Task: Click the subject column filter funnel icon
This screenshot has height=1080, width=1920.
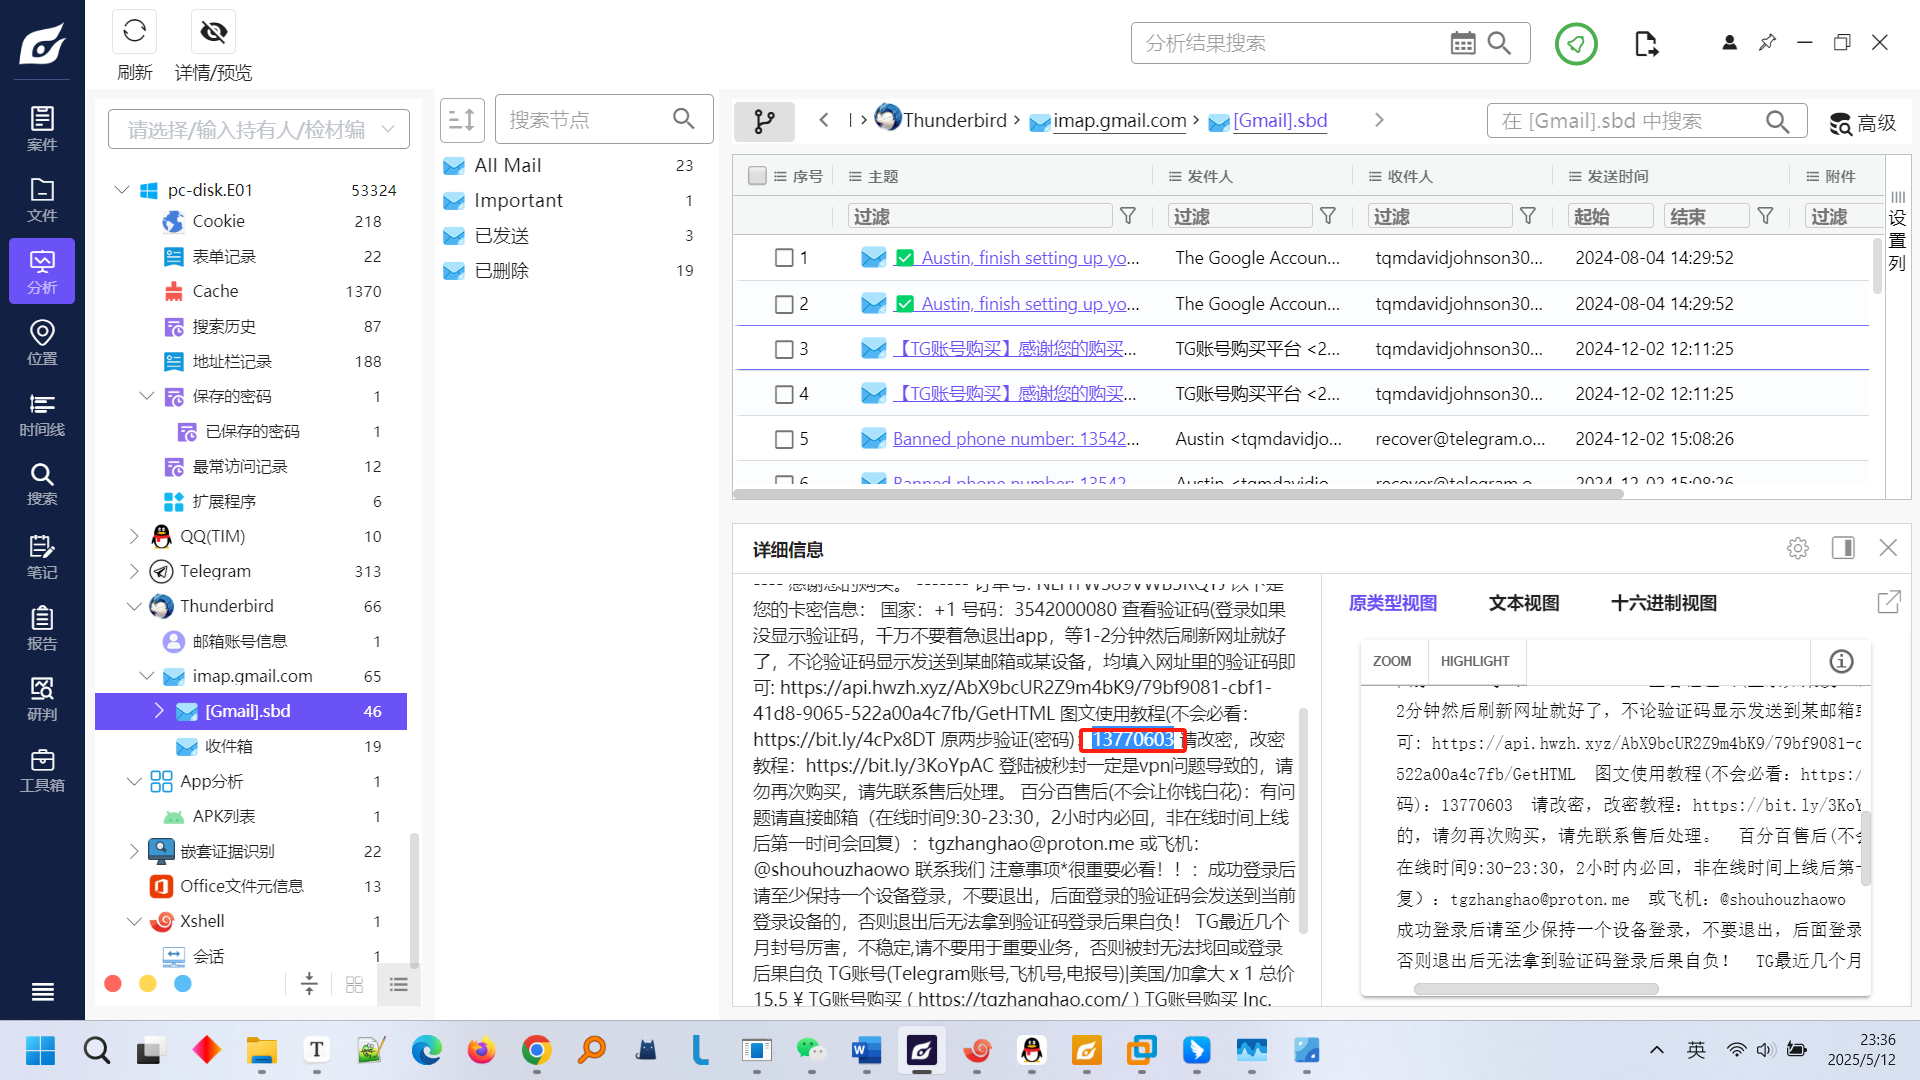Action: coord(1128,216)
